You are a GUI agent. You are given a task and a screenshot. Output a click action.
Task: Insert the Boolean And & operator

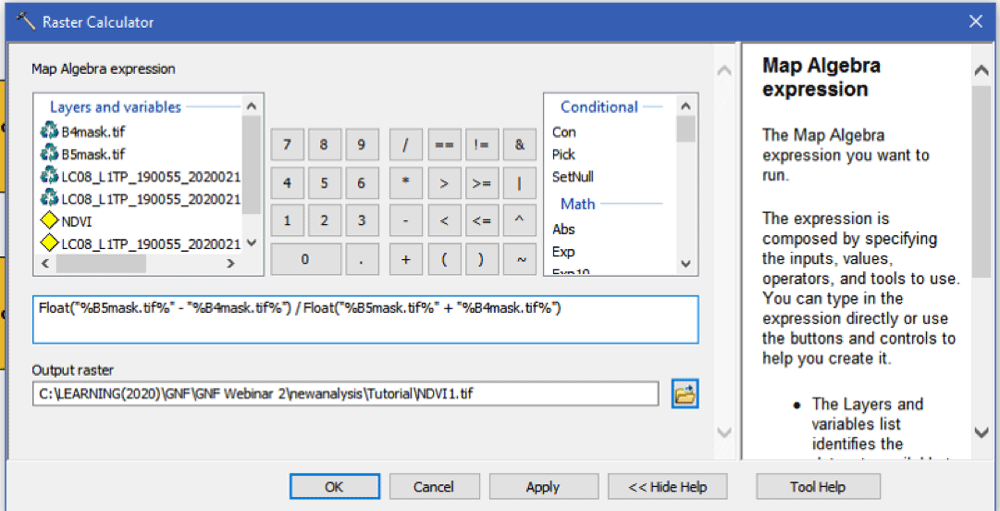[x=519, y=145]
